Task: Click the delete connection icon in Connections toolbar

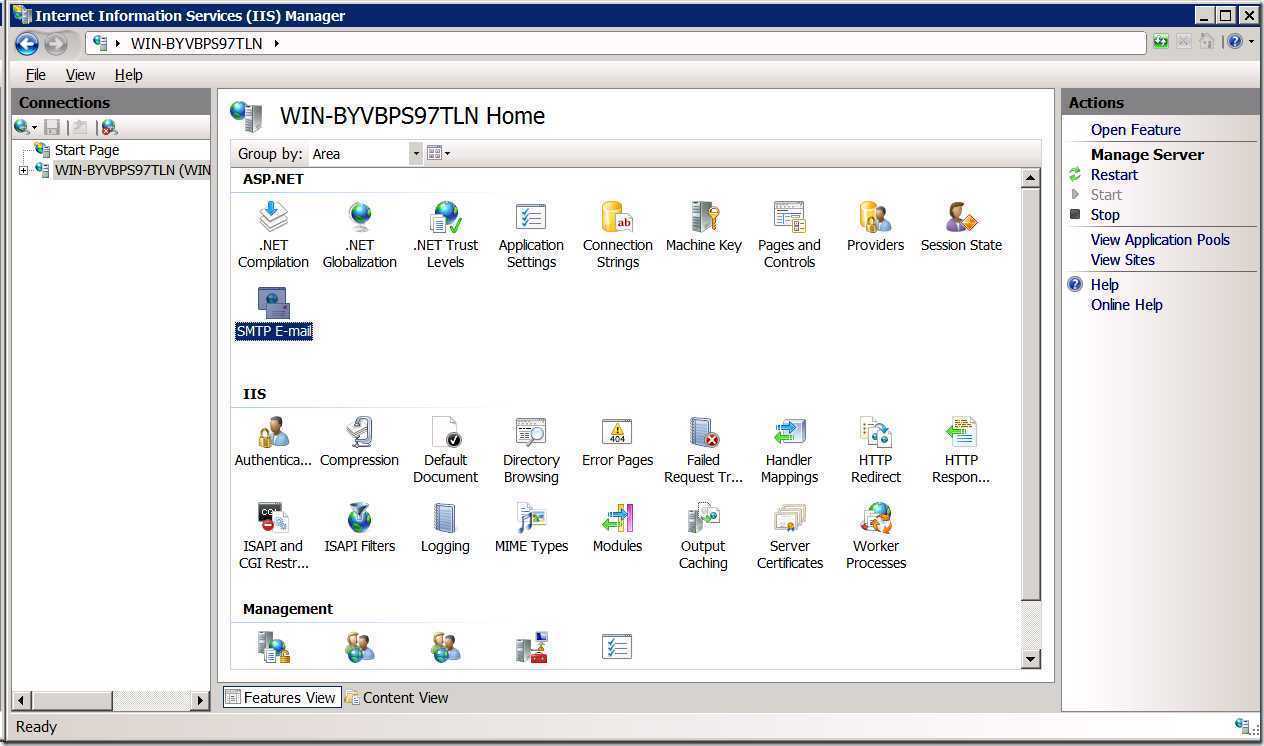Action: point(109,127)
